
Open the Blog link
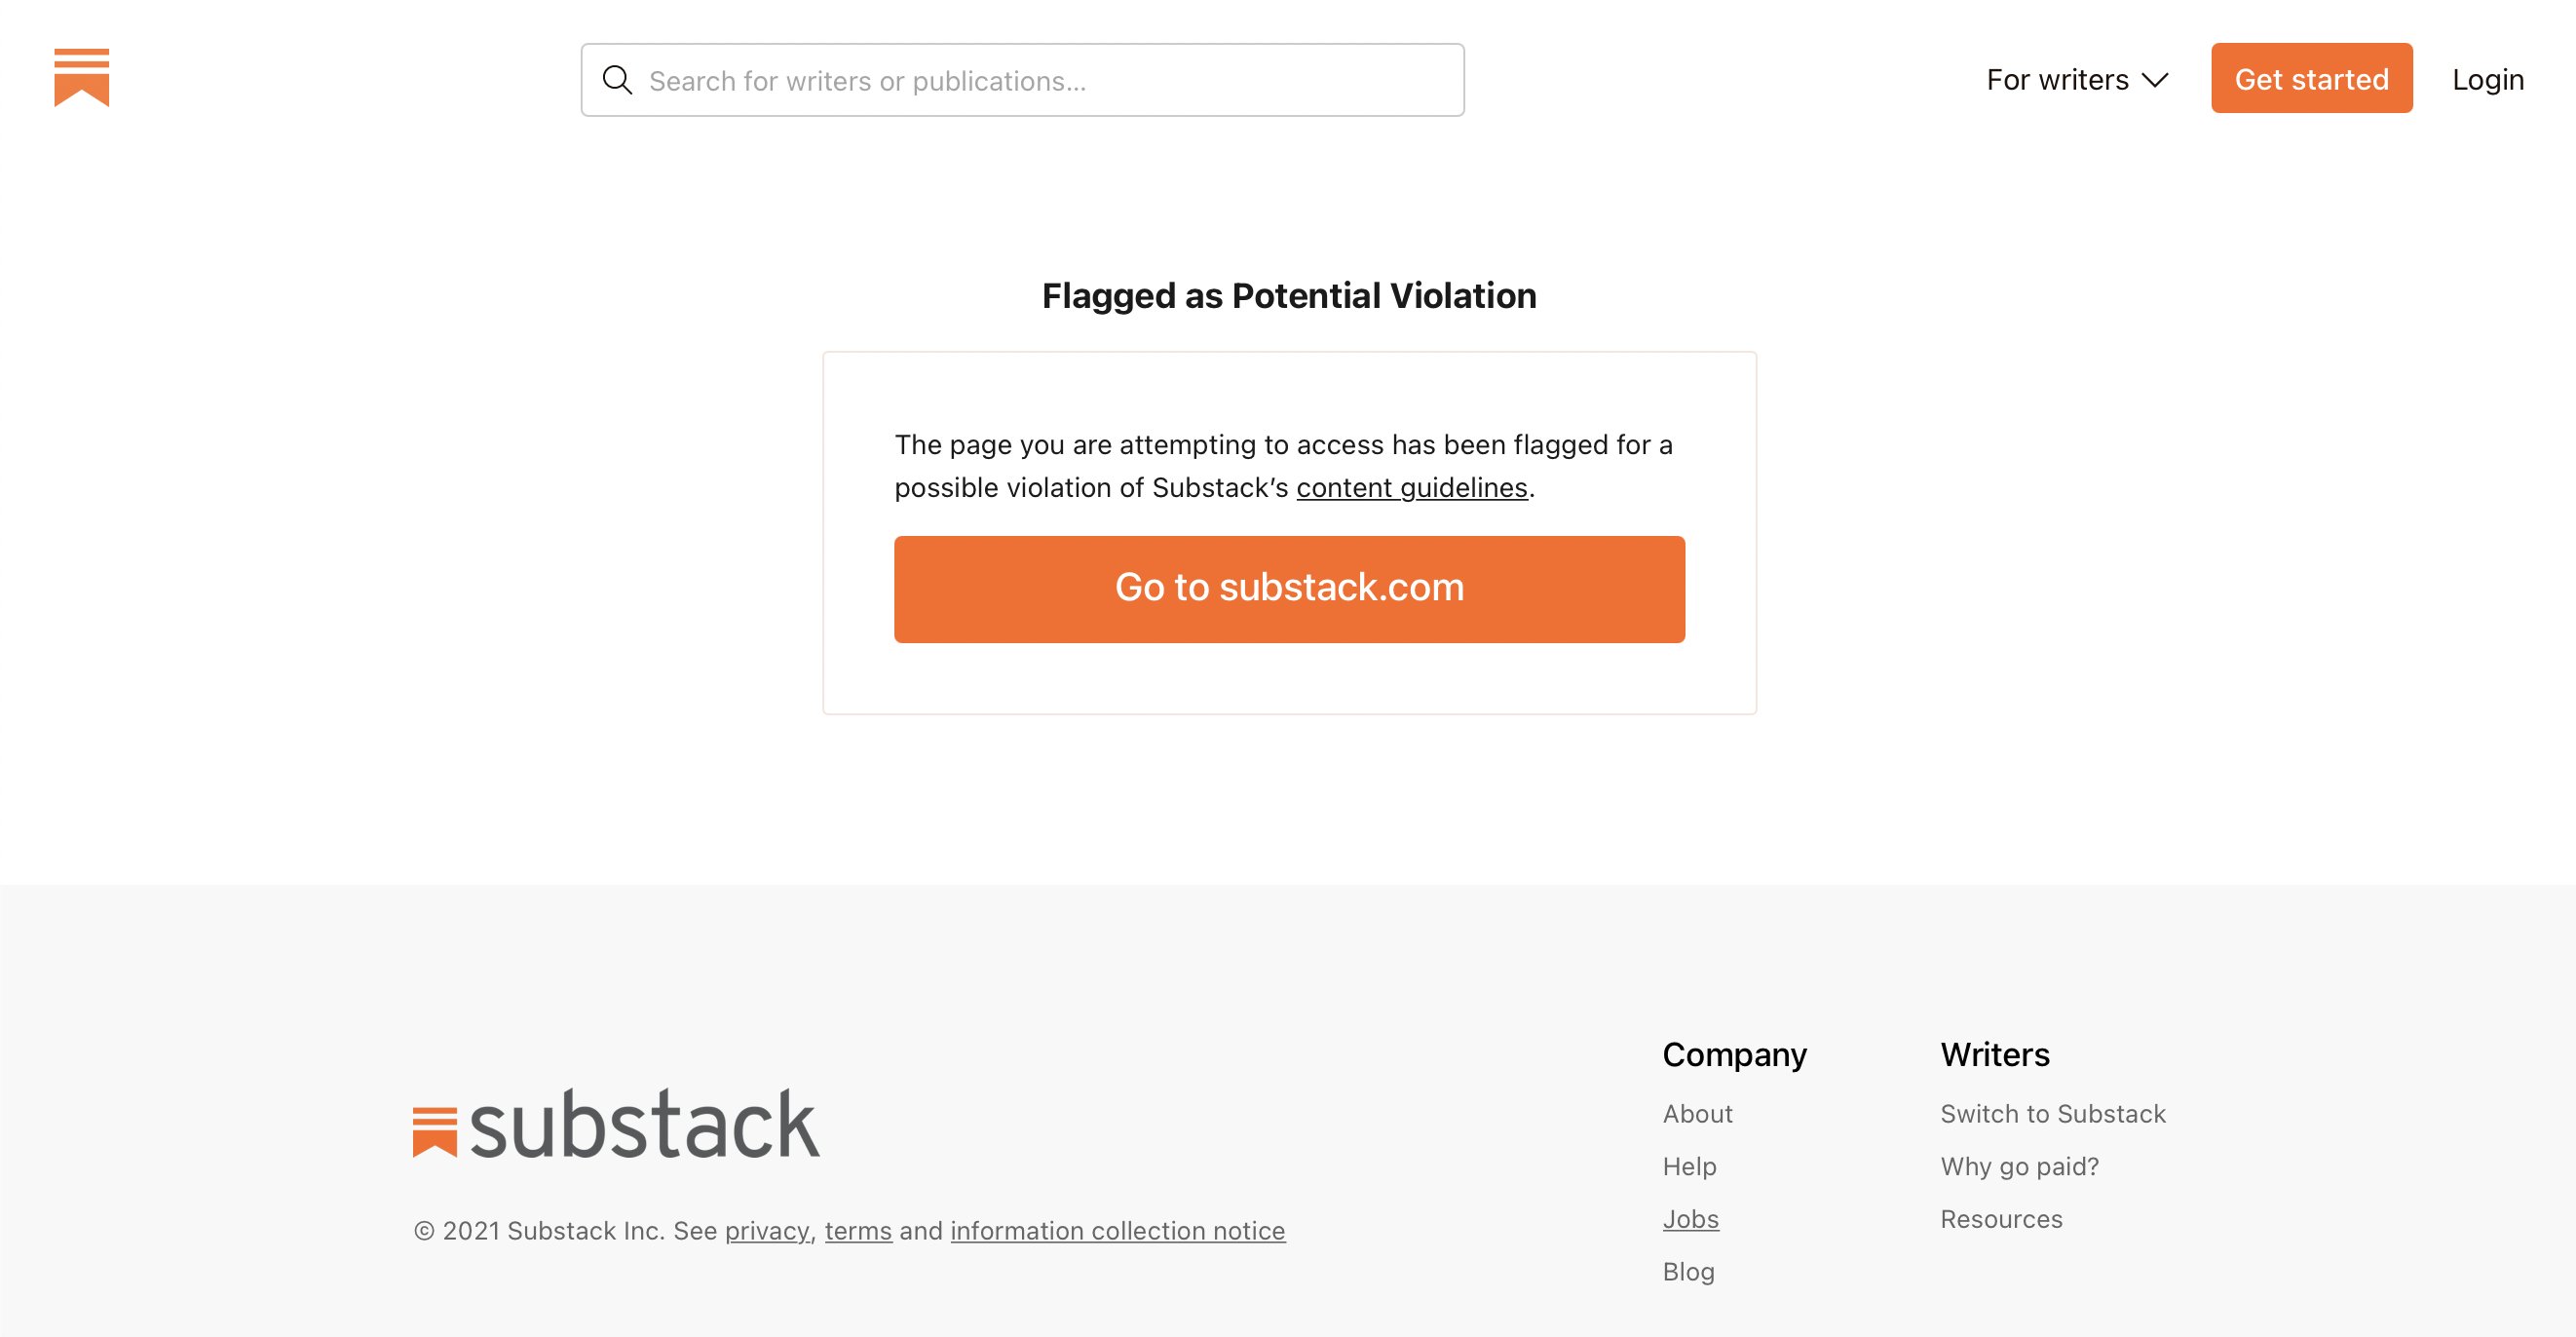pyautogui.click(x=1689, y=1271)
